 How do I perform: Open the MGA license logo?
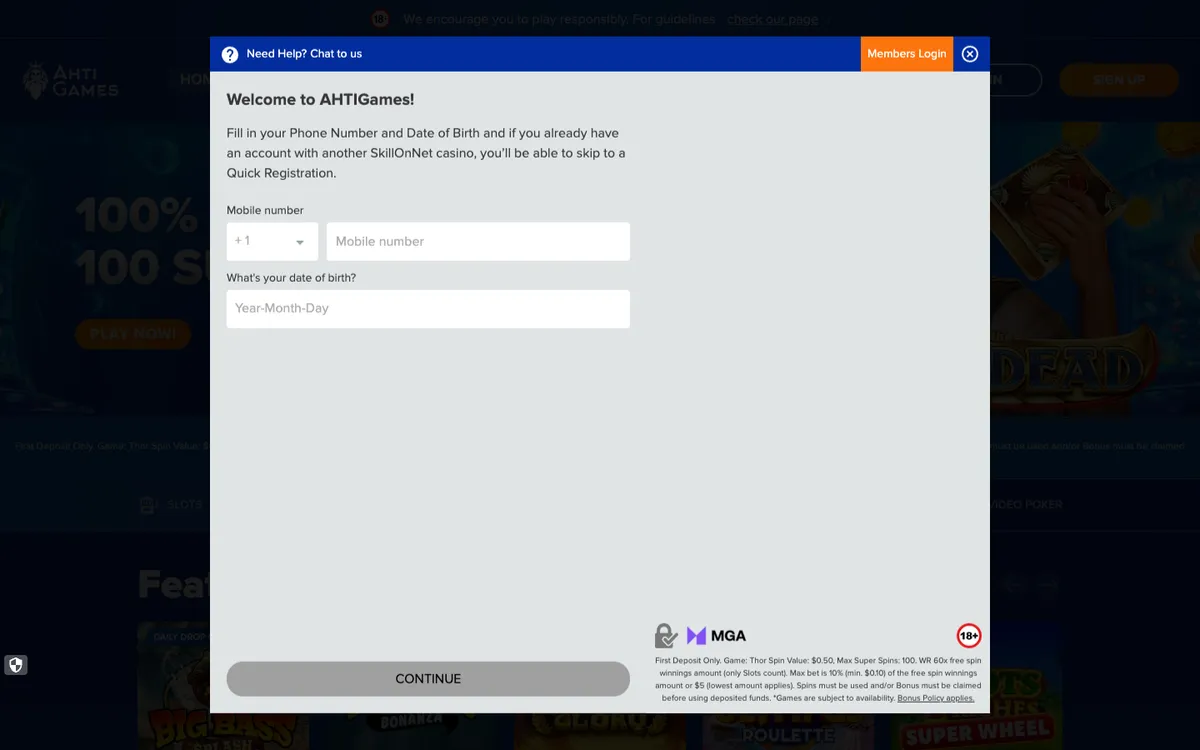[716, 635]
